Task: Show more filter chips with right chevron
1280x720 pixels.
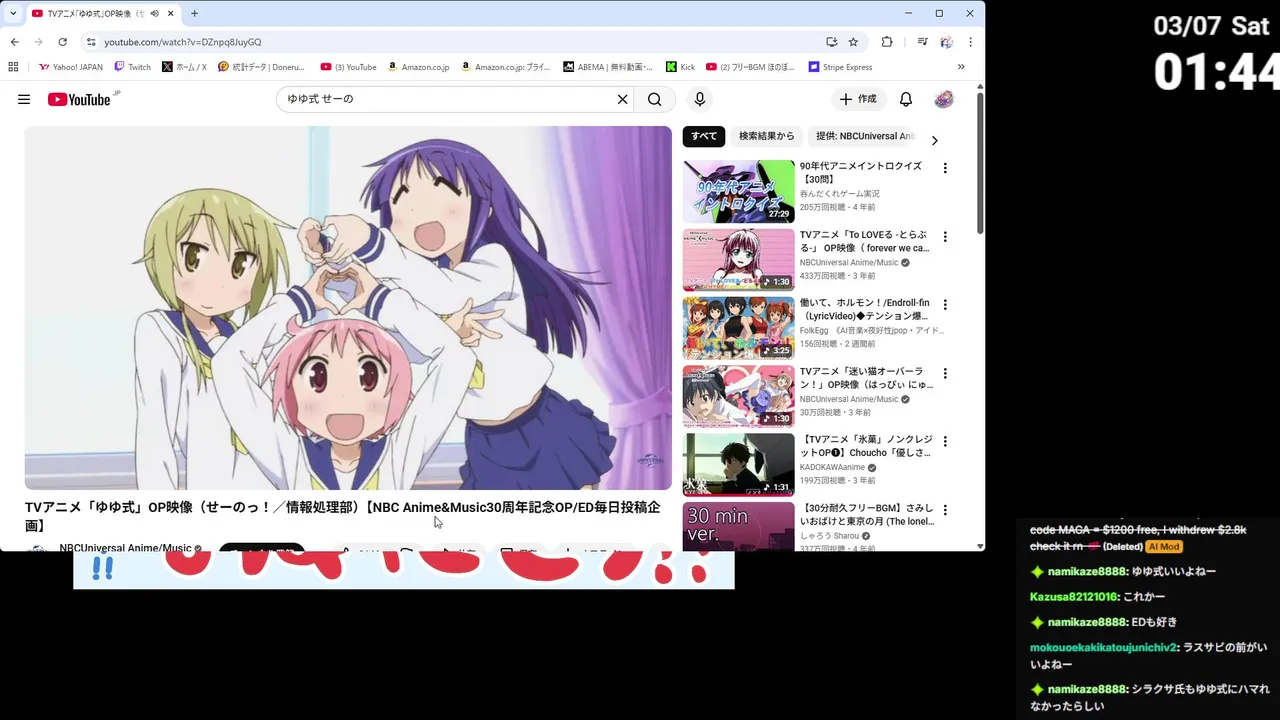Action: pyautogui.click(x=935, y=141)
